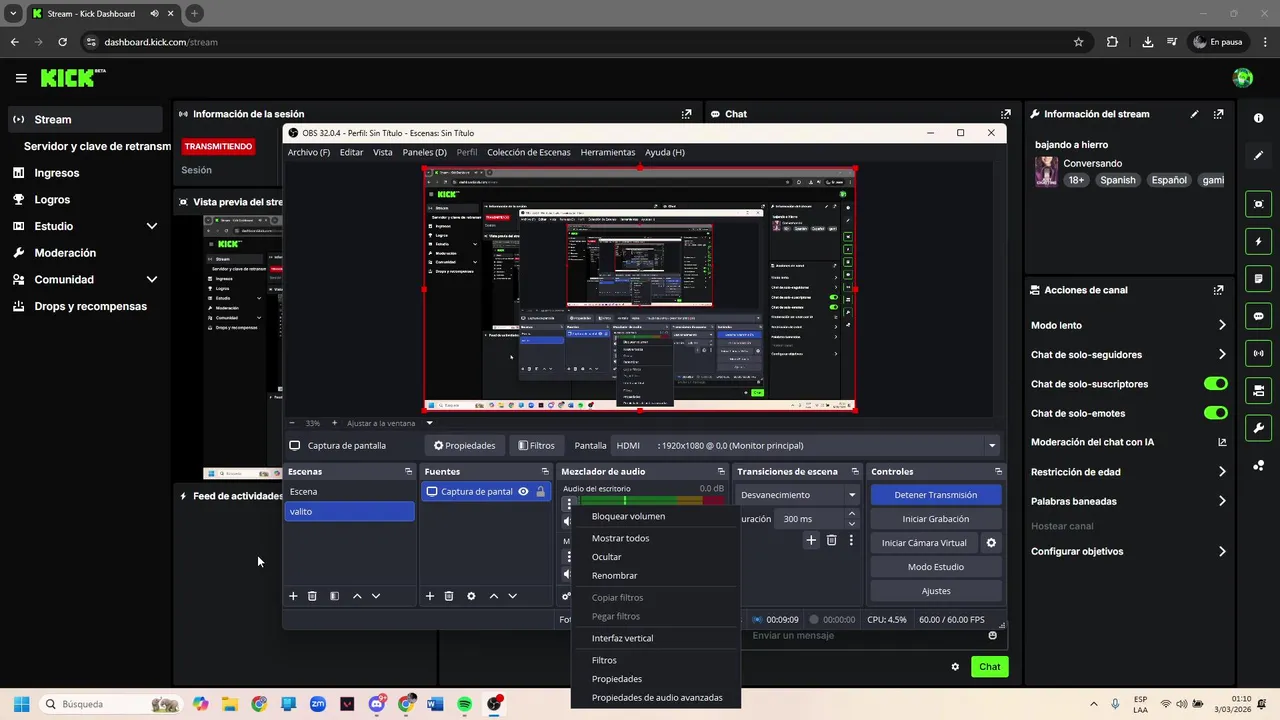Viewport: 1280px width, 720px height.
Task: Move scene up in Escenas panel
Action: click(x=357, y=596)
